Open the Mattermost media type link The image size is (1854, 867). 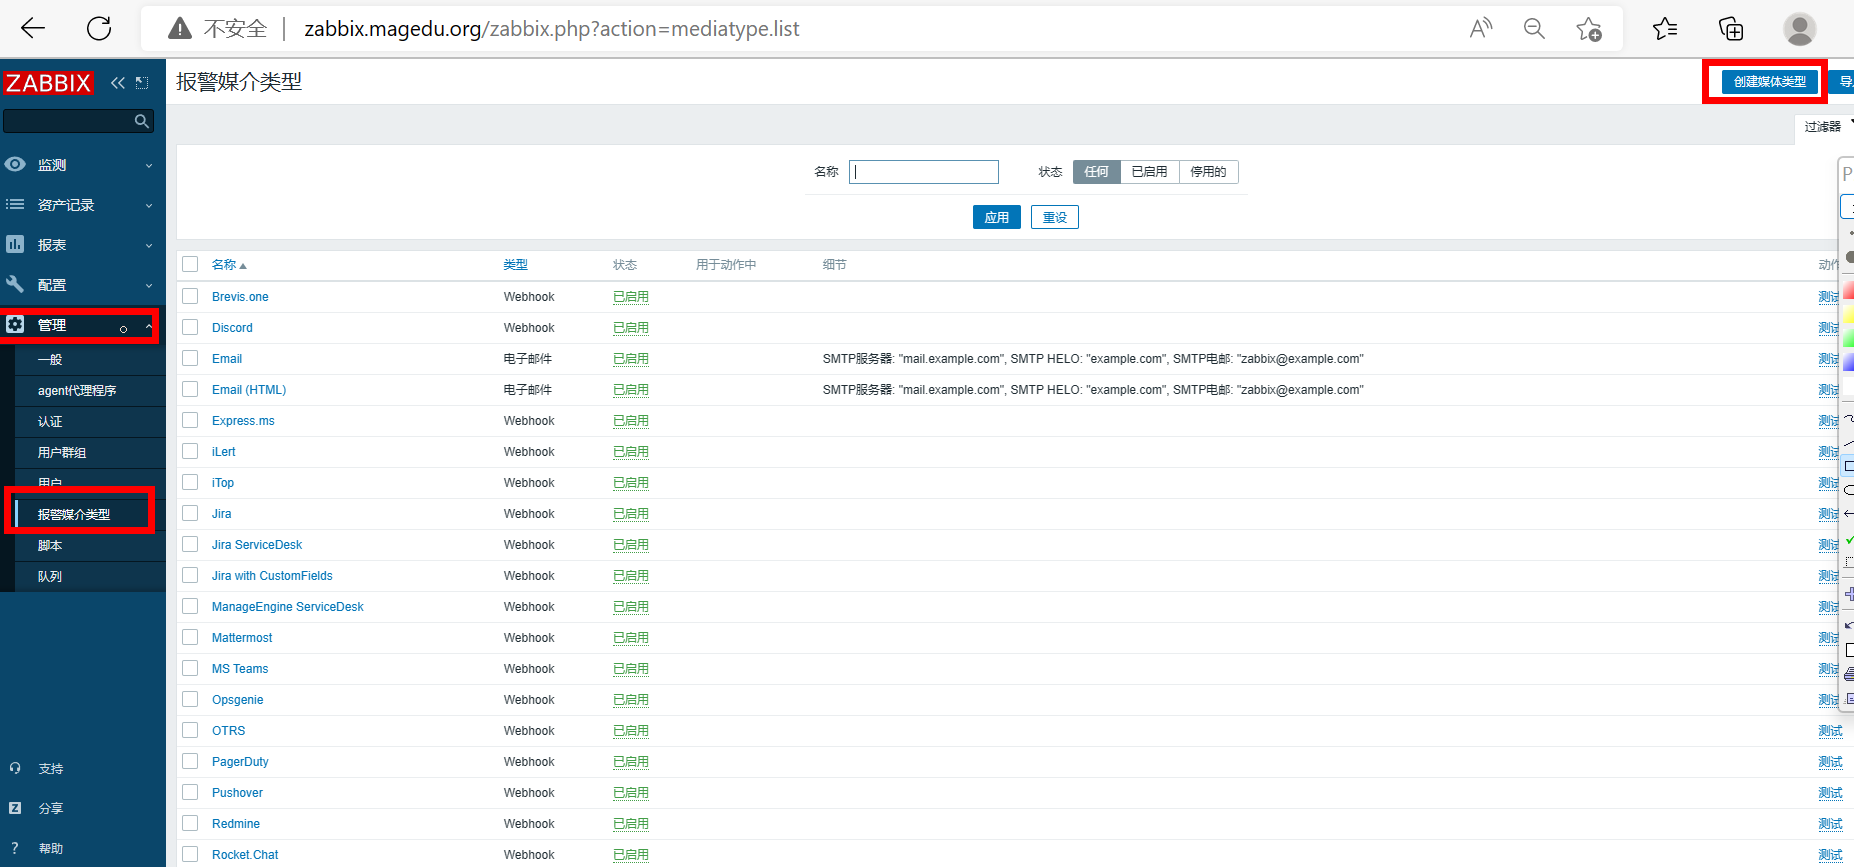tap(242, 638)
